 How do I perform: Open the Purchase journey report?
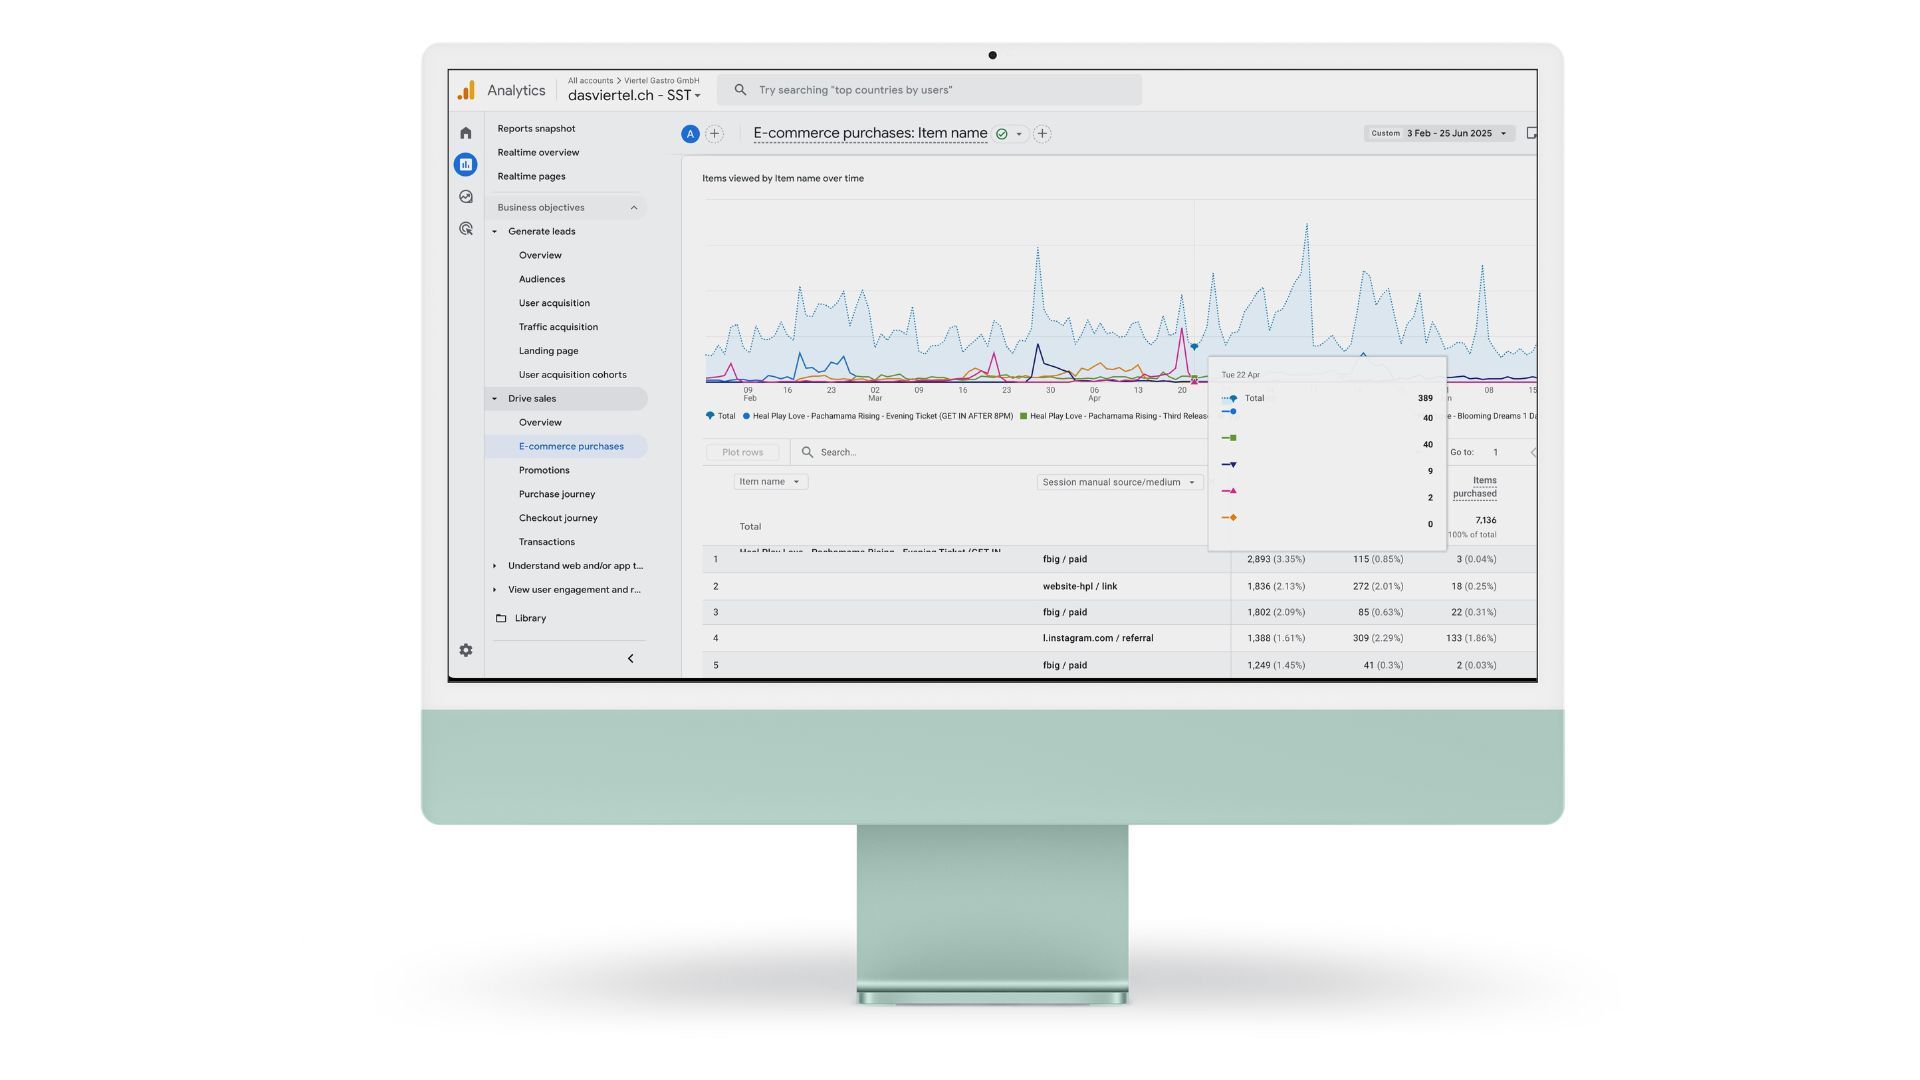(556, 494)
